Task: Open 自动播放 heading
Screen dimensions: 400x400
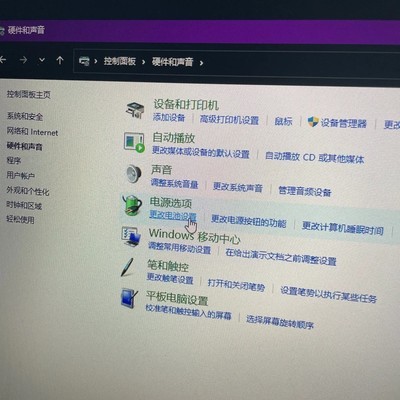Action: coord(174,138)
